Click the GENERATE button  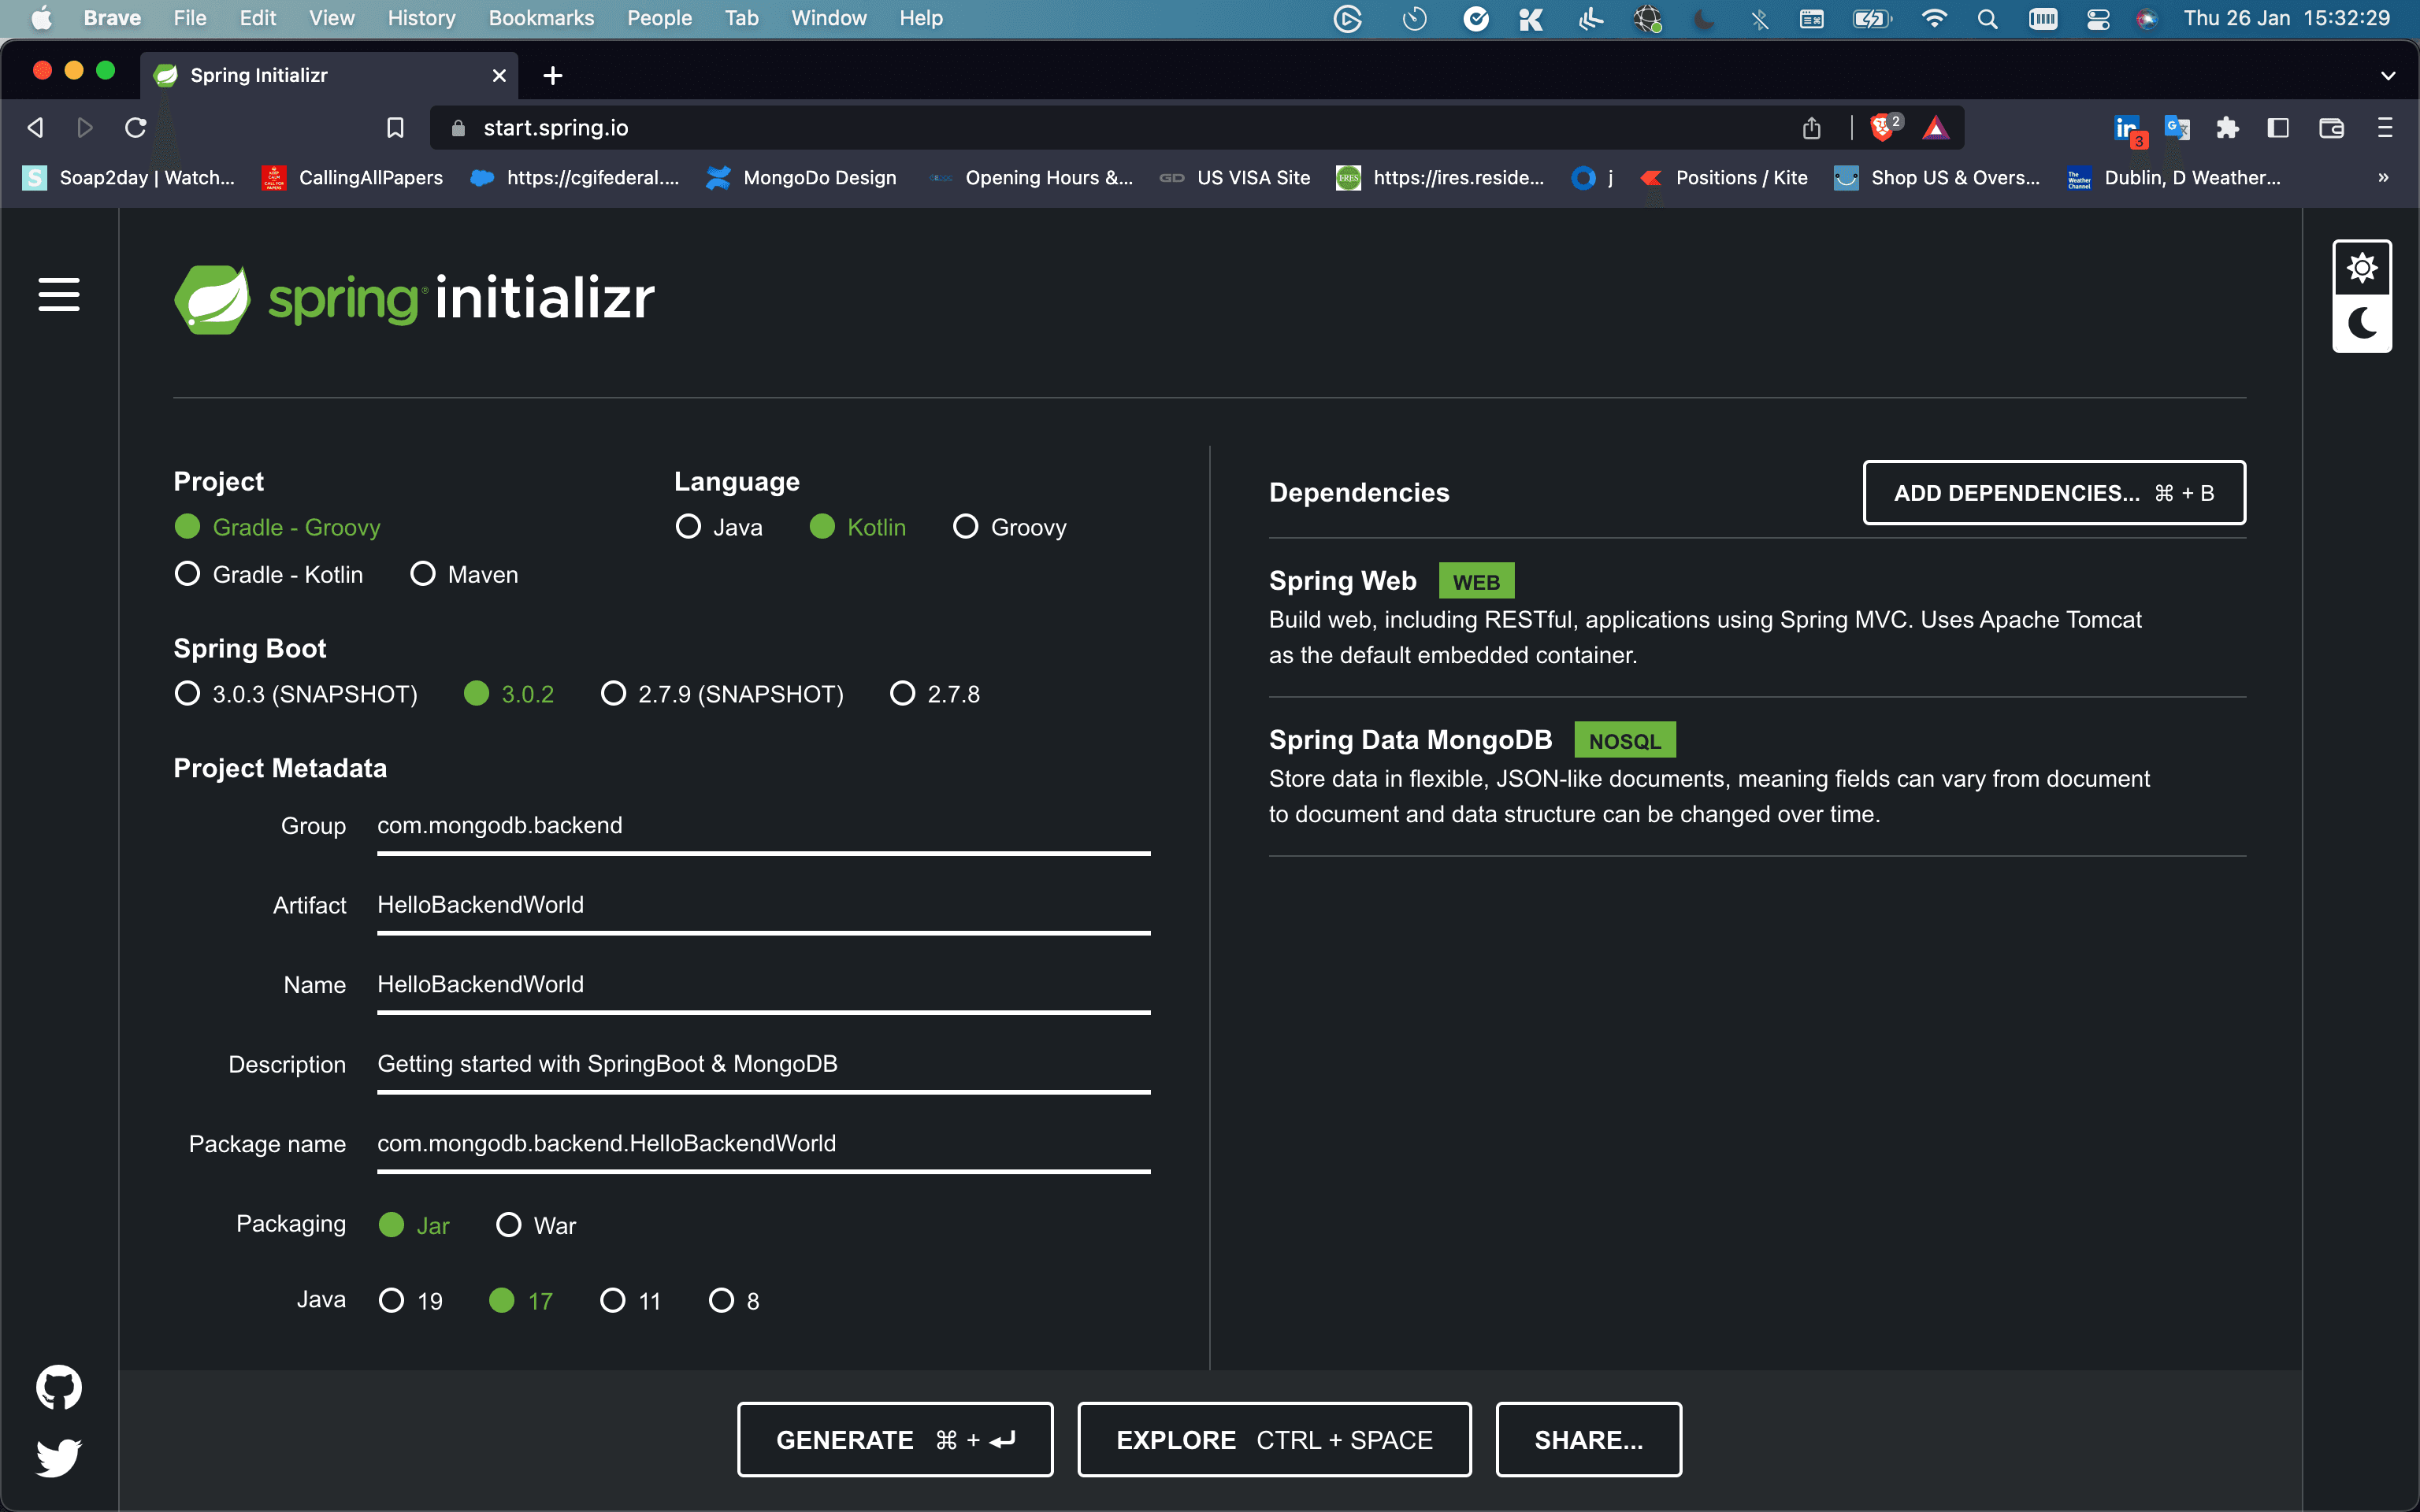pos(895,1439)
